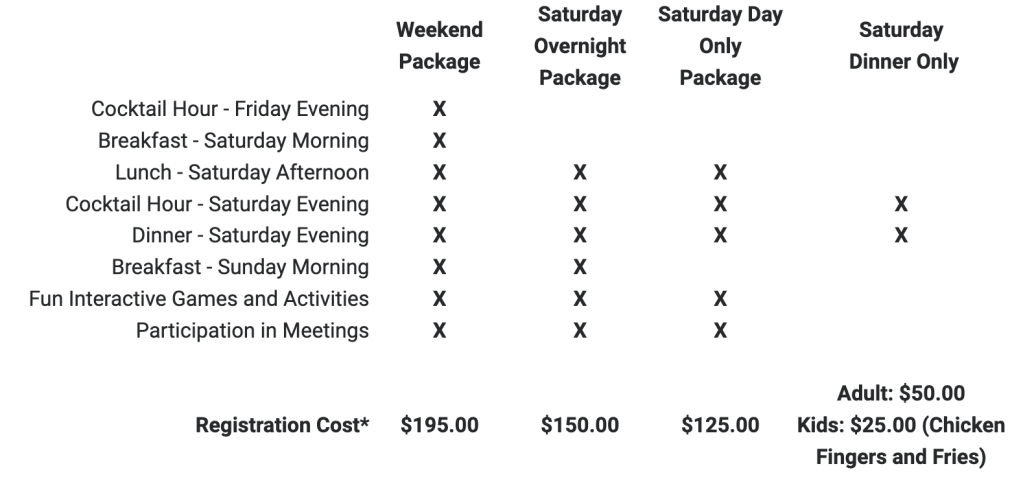
Task: Click Sunday Breakfast X under Saturday Overnight Package
Action: [578, 267]
